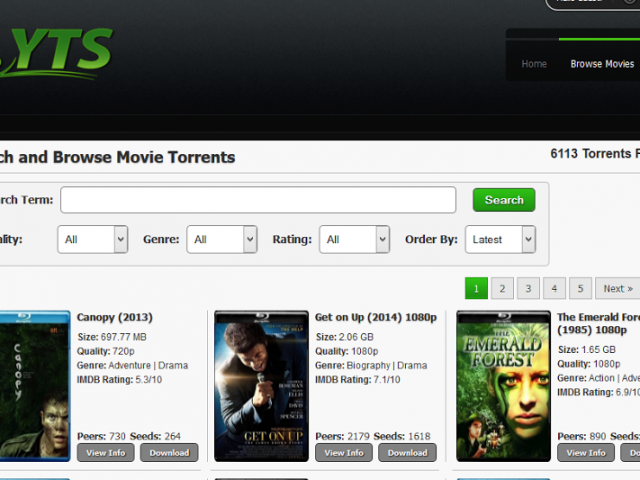Screen dimensions: 640x480
Task: Click View Info for The Emerald Forest
Action: (586, 453)
